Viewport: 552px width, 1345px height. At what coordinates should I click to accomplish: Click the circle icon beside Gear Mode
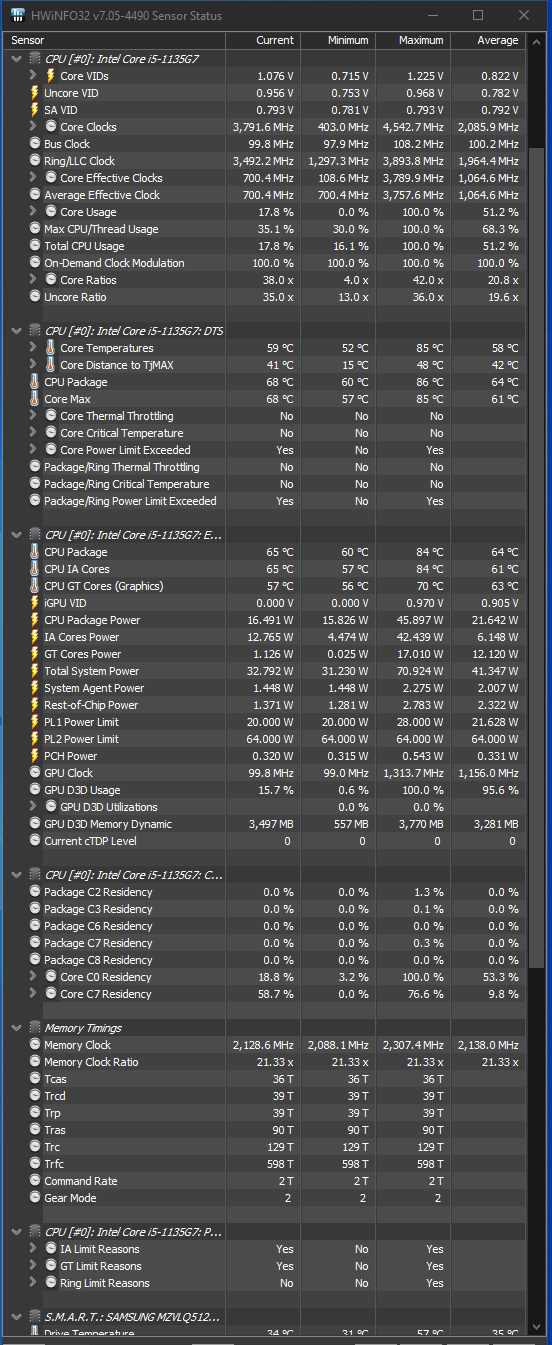coord(35,1198)
